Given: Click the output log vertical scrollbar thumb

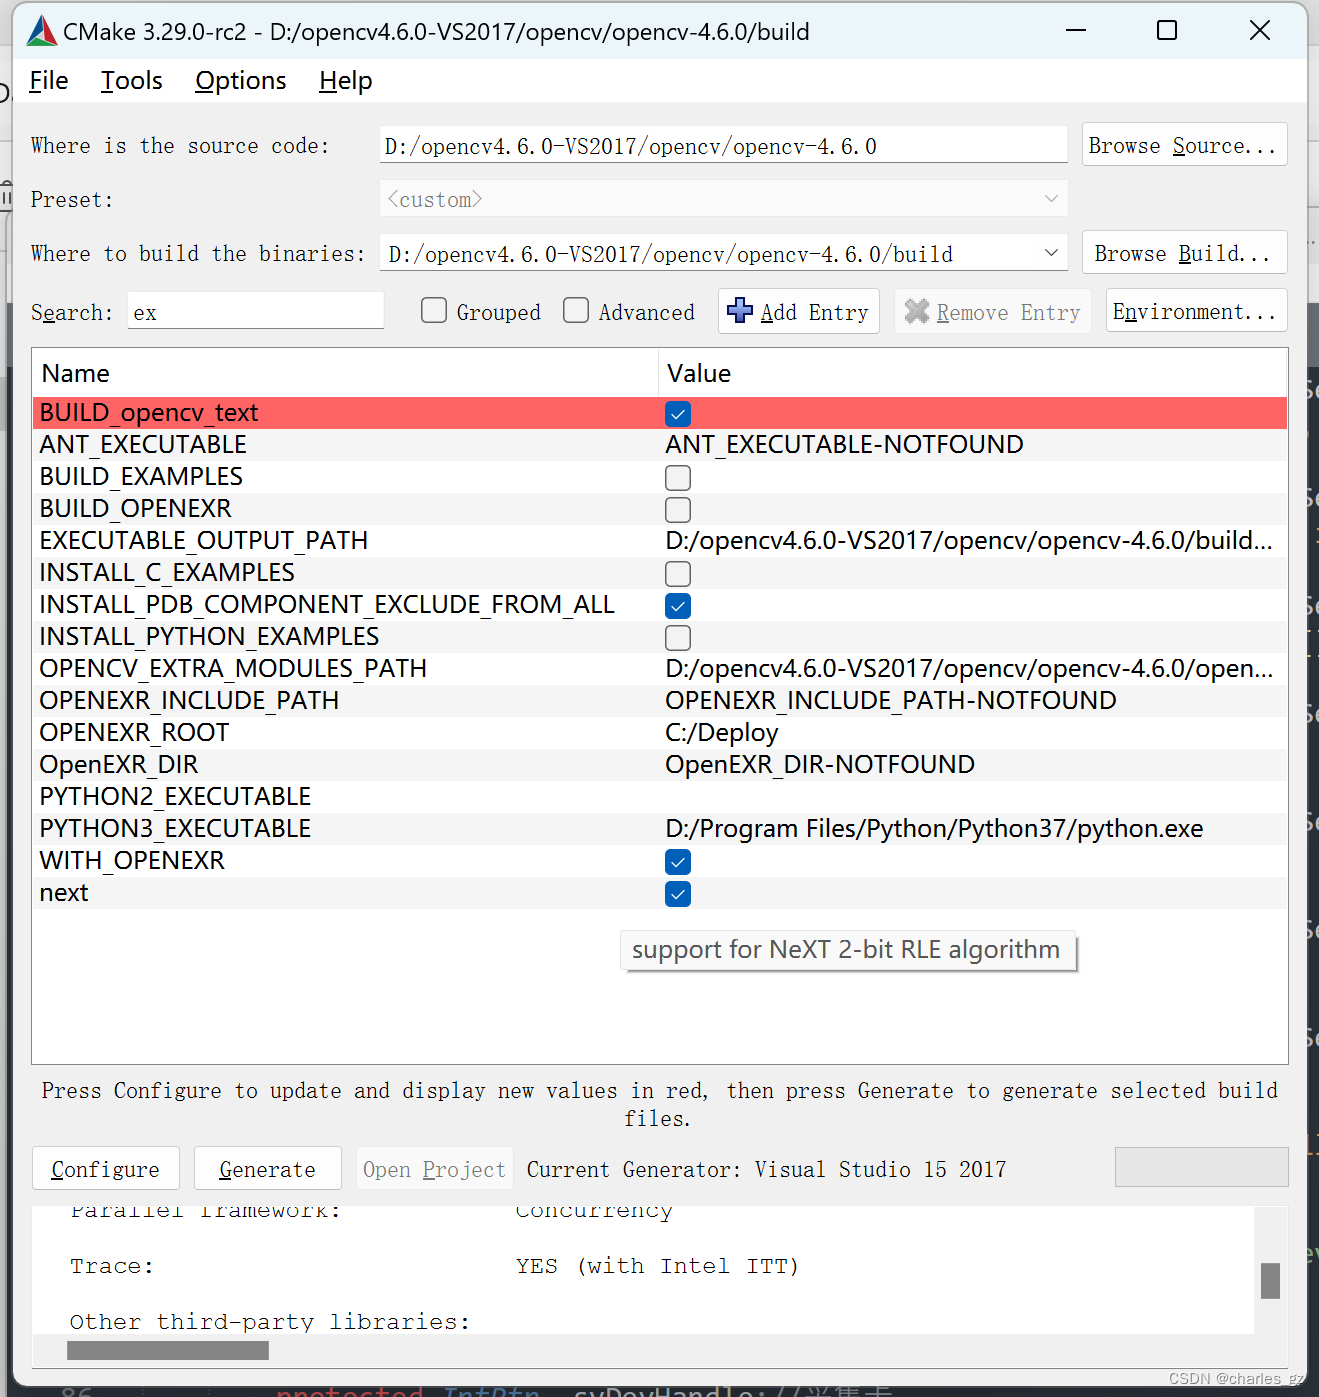Looking at the screenshot, I should [1270, 1280].
